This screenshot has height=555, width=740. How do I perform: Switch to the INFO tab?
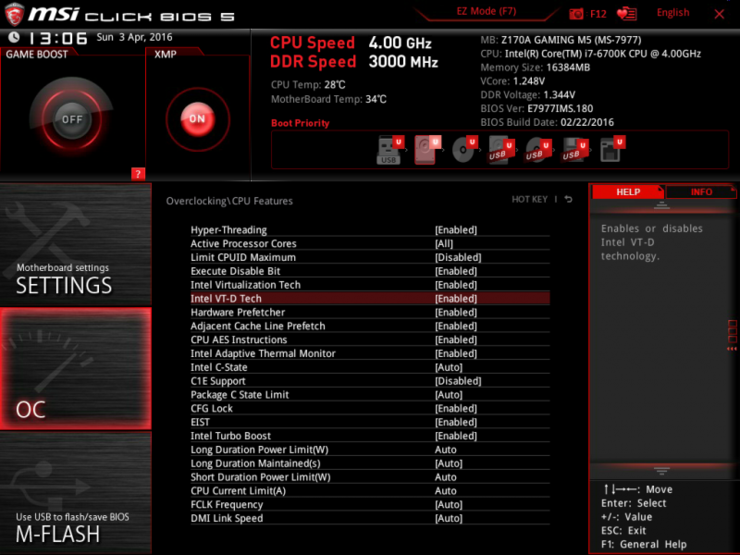coord(701,192)
